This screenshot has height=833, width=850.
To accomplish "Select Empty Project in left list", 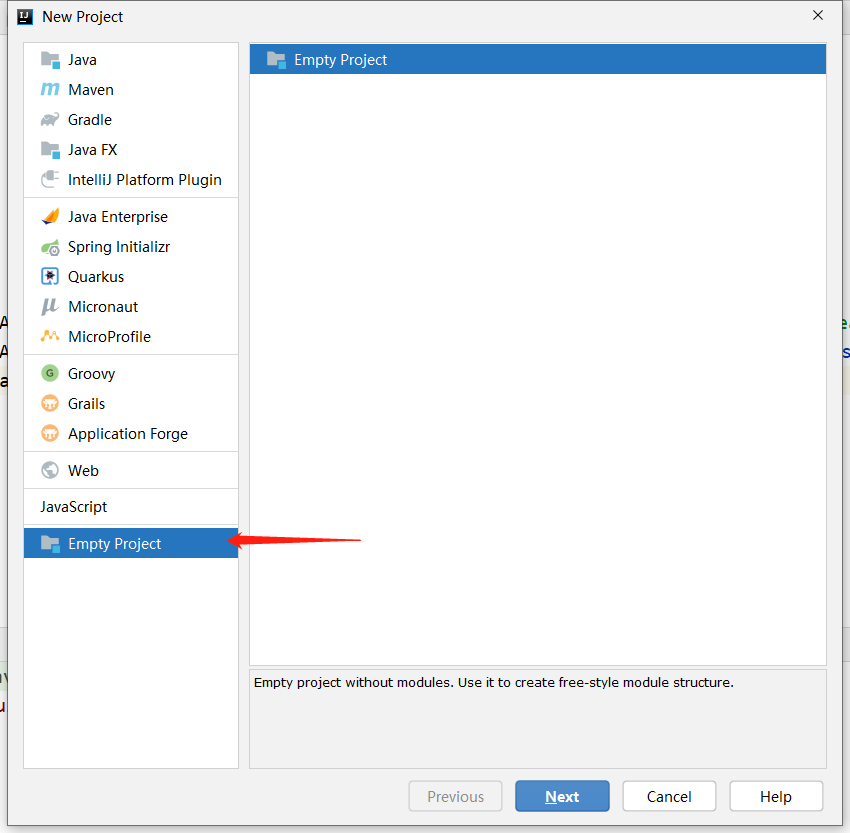I will click(x=131, y=543).
